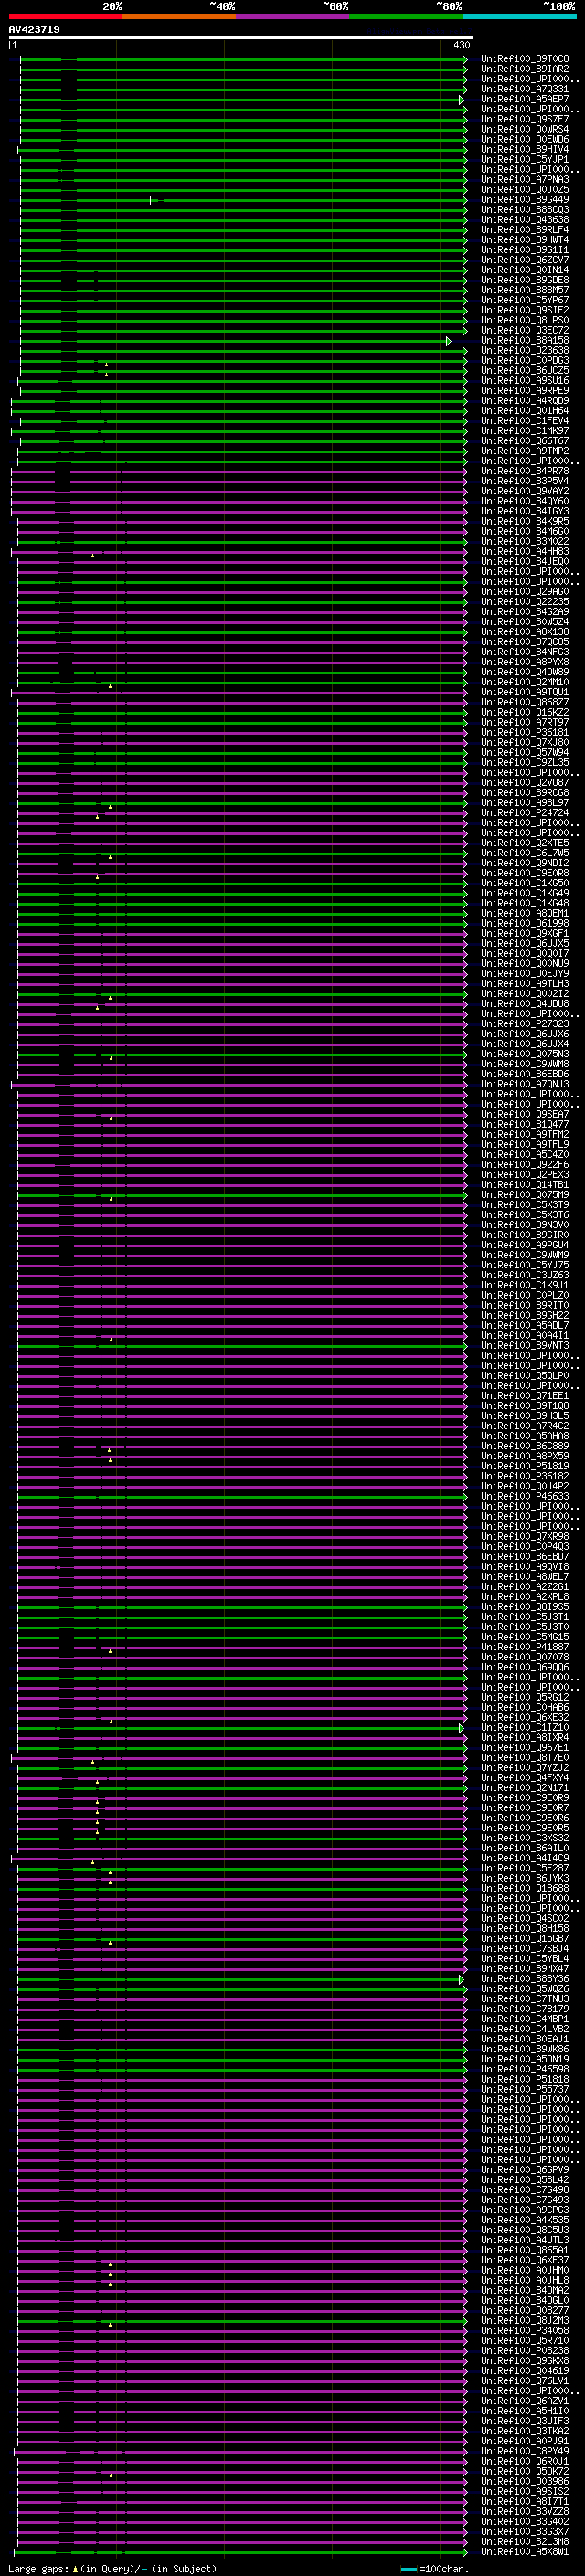Image resolution: width=585 pixels, height=2576 pixels.
Task: Open hit UniRef100_A7Q331
Action: point(525,89)
